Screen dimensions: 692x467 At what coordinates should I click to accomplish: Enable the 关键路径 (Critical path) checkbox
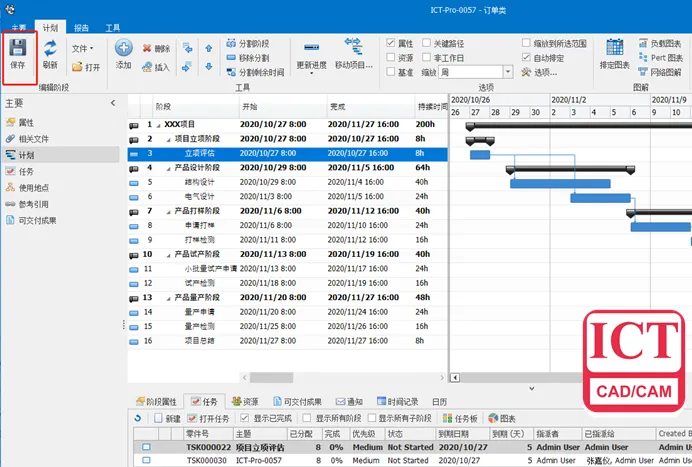427,44
